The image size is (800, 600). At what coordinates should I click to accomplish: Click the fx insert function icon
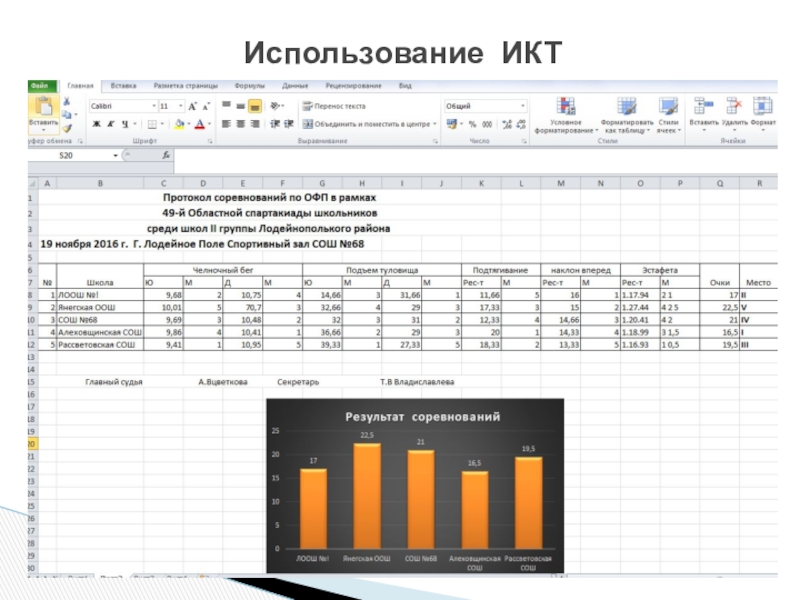[166, 155]
